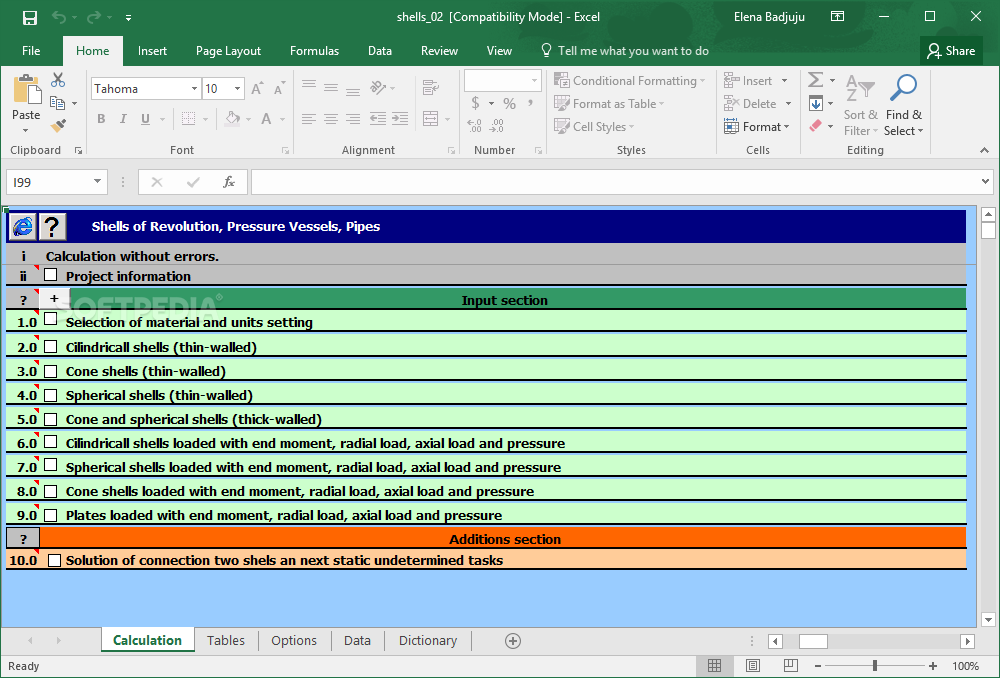Screen dimensions: 1000x678
Task: Select Normal view in the status bar
Action: point(714,666)
